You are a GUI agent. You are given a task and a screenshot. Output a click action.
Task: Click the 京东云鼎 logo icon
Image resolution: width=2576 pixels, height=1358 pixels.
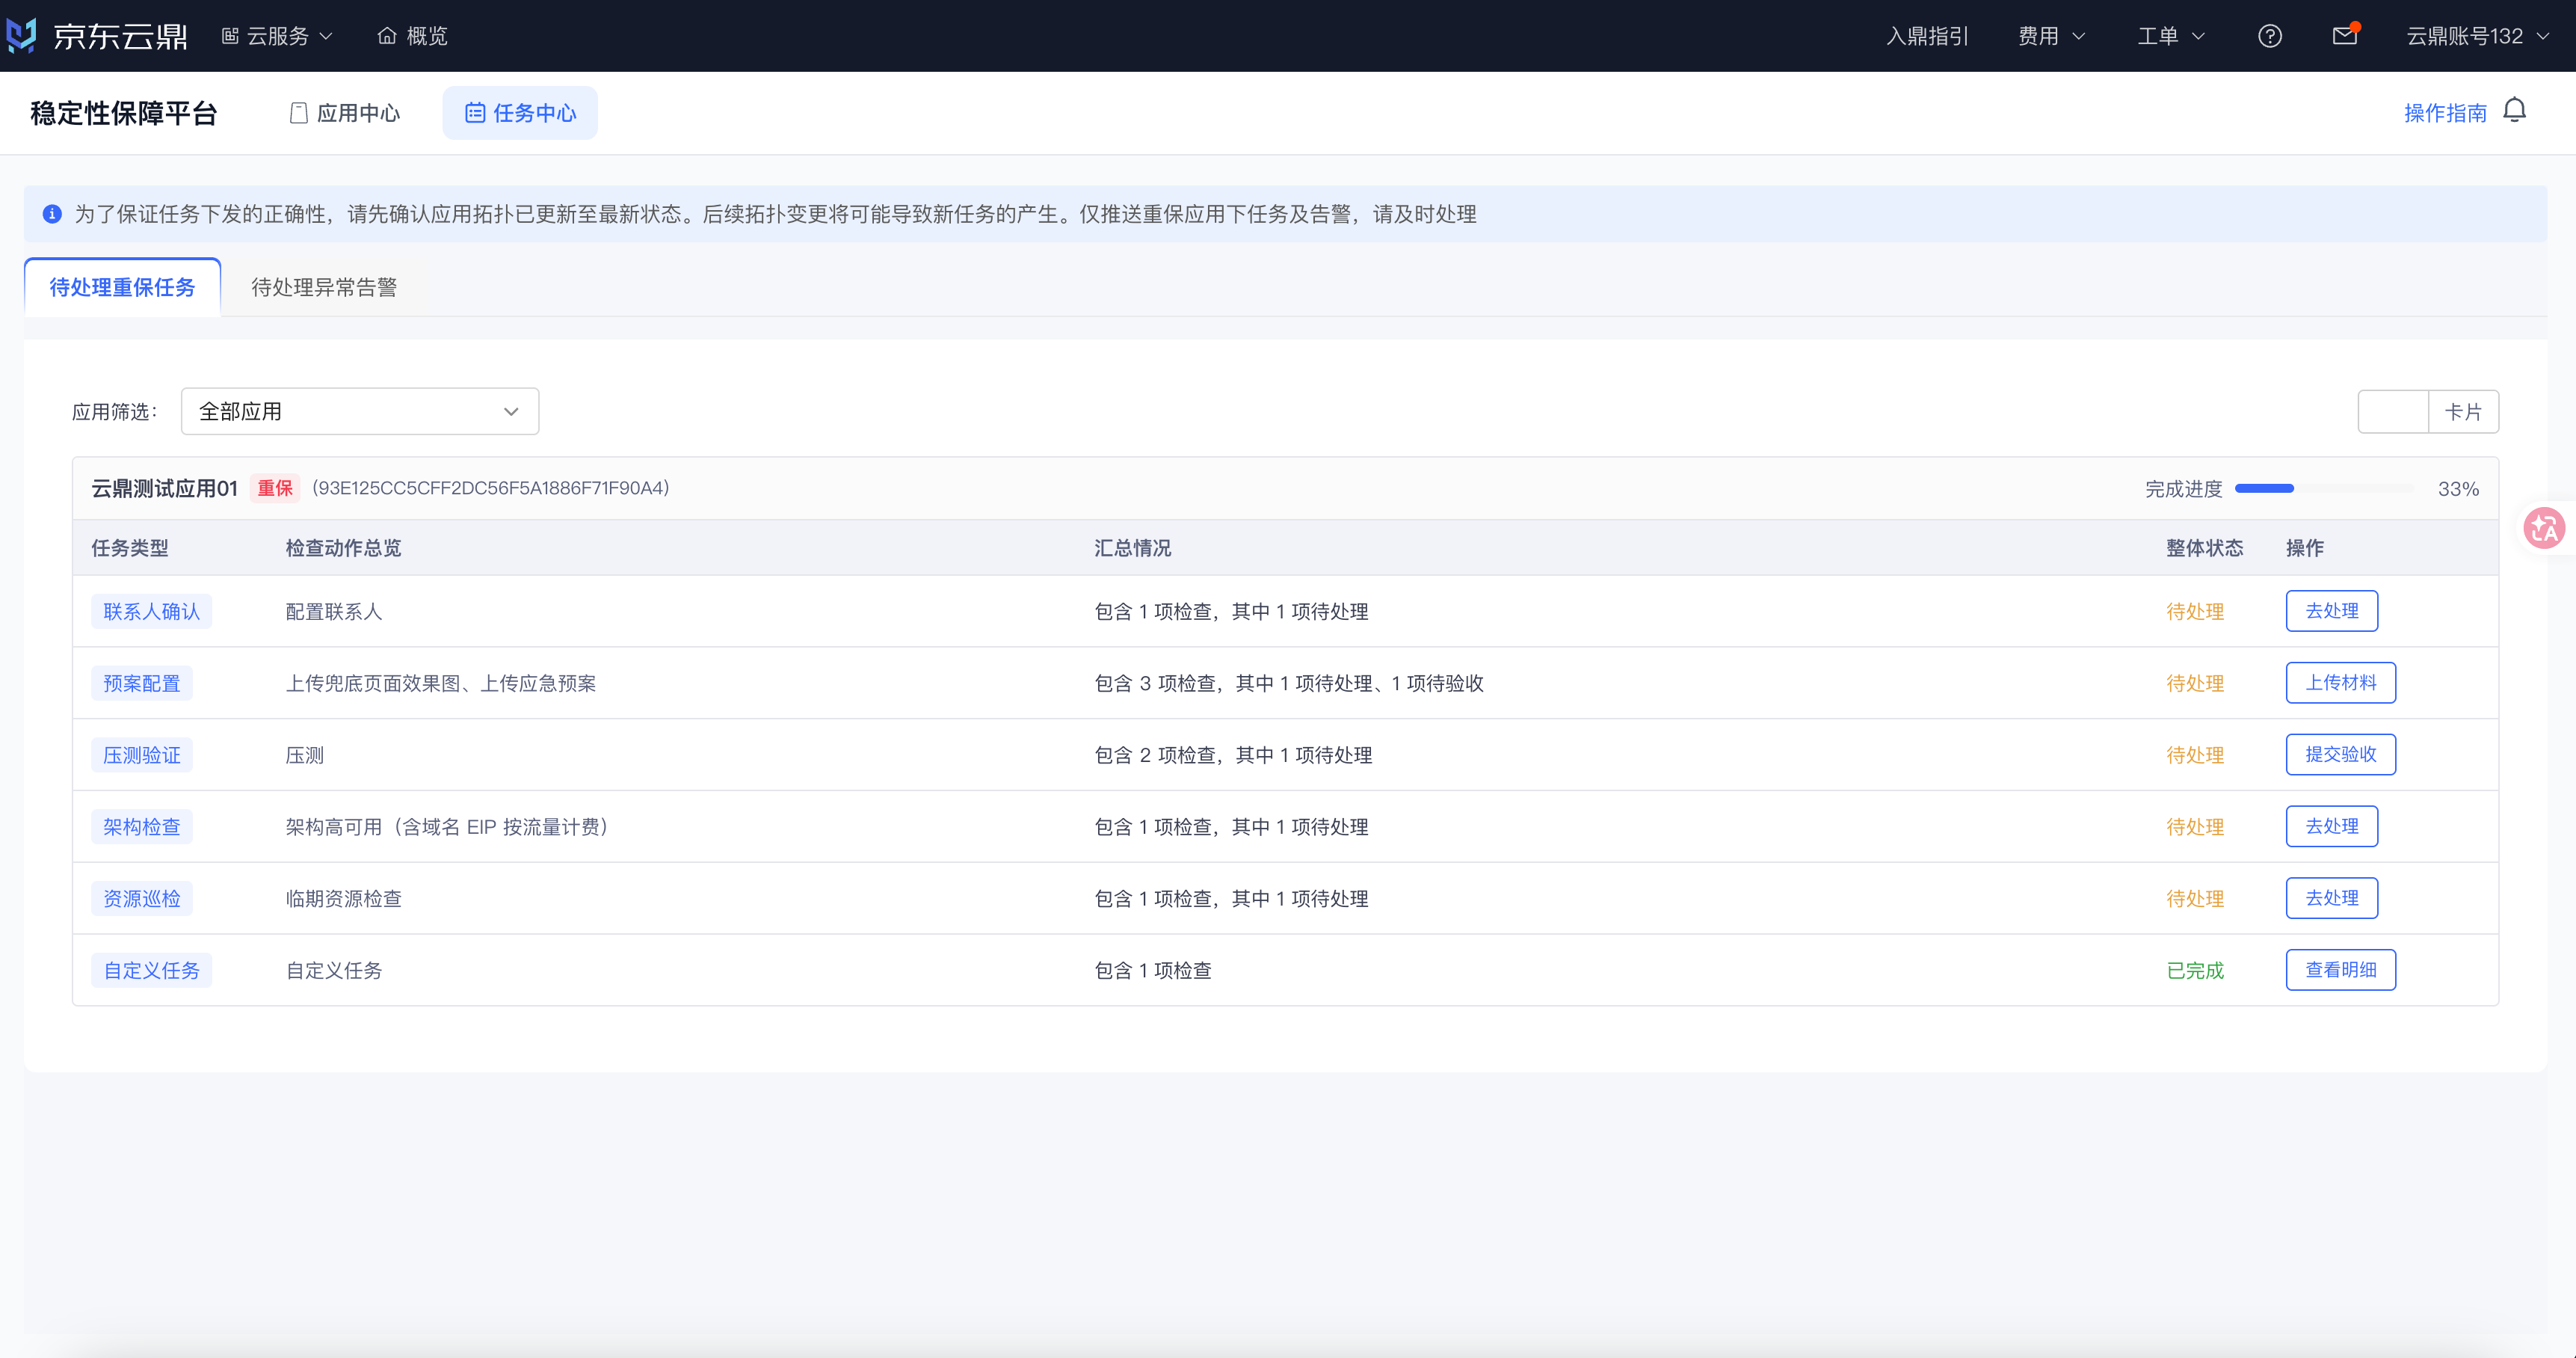(x=21, y=35)
